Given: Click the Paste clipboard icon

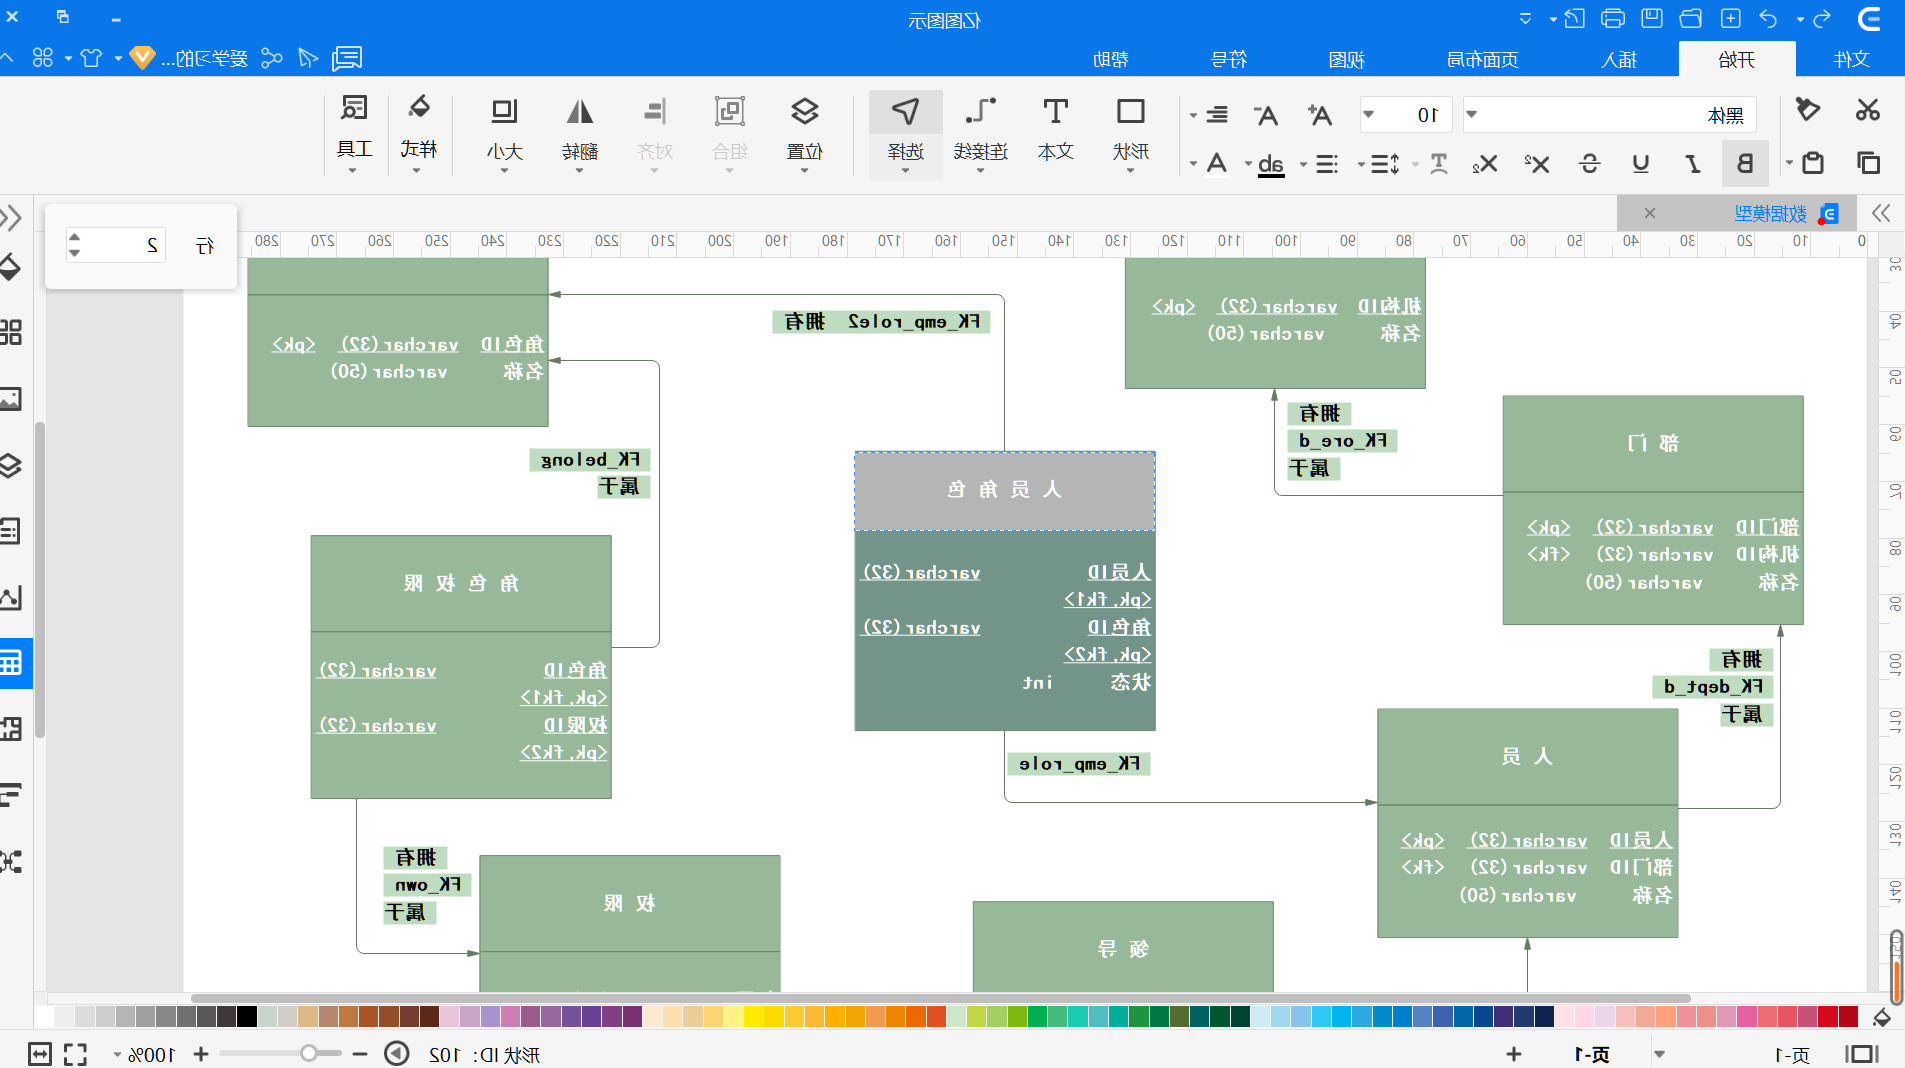Looking at the screenshot, I should click(x=1812, y=162).
